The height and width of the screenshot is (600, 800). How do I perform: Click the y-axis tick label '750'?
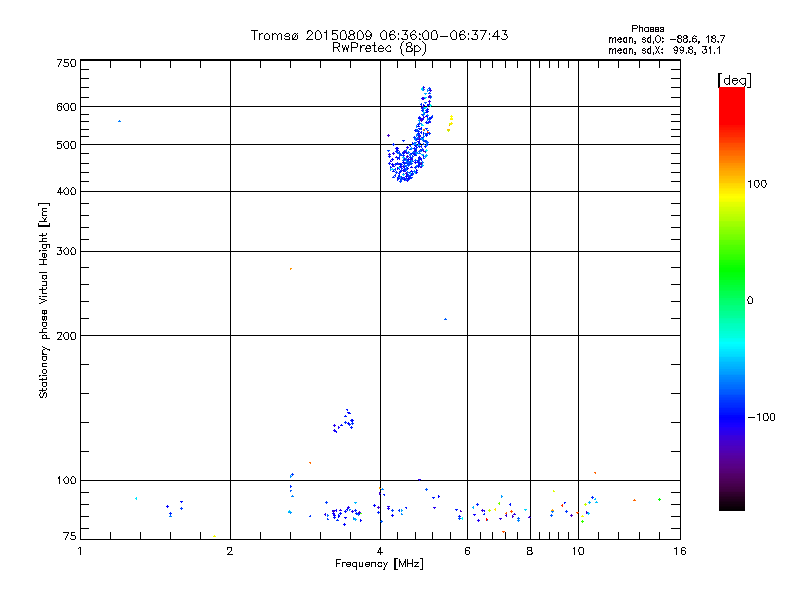[66, 63]
